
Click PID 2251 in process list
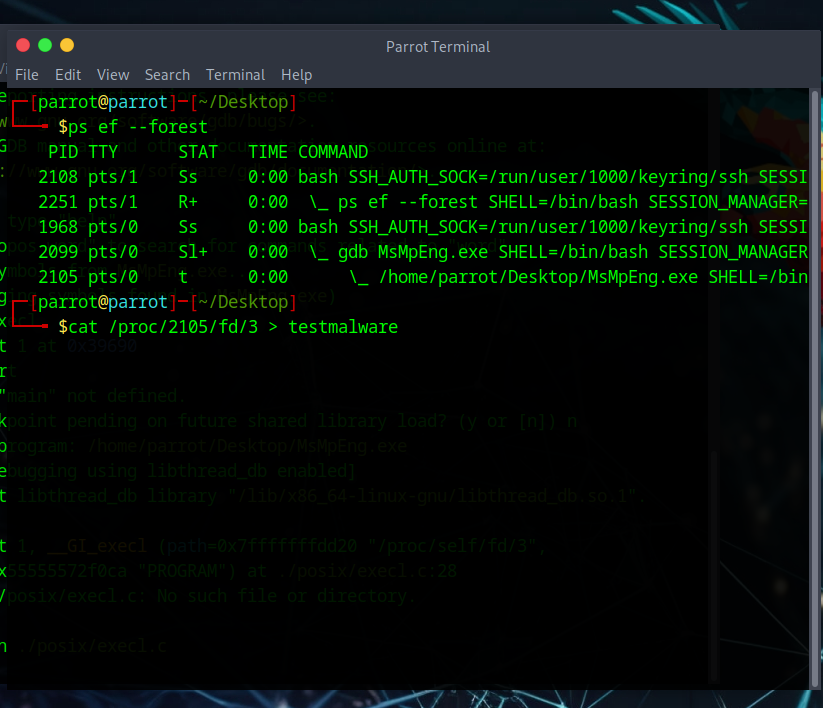[58, 202]
